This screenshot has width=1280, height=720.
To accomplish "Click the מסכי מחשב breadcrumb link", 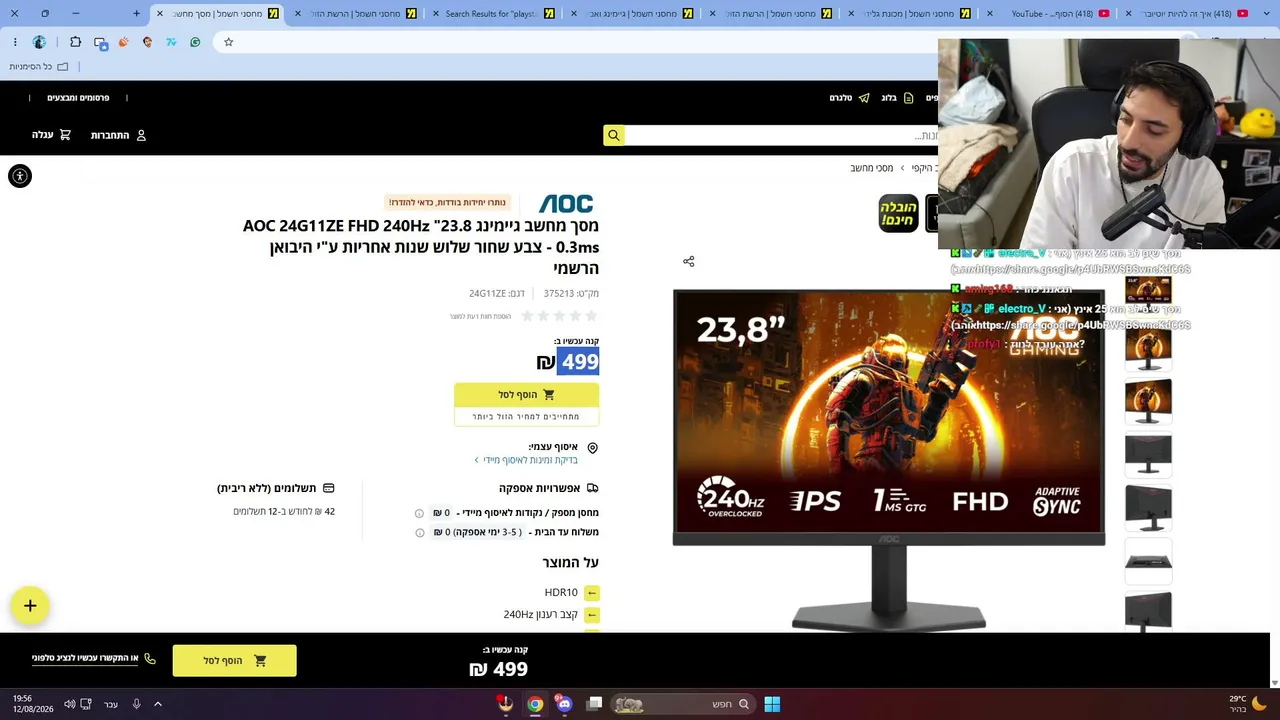I will (872, 168).
